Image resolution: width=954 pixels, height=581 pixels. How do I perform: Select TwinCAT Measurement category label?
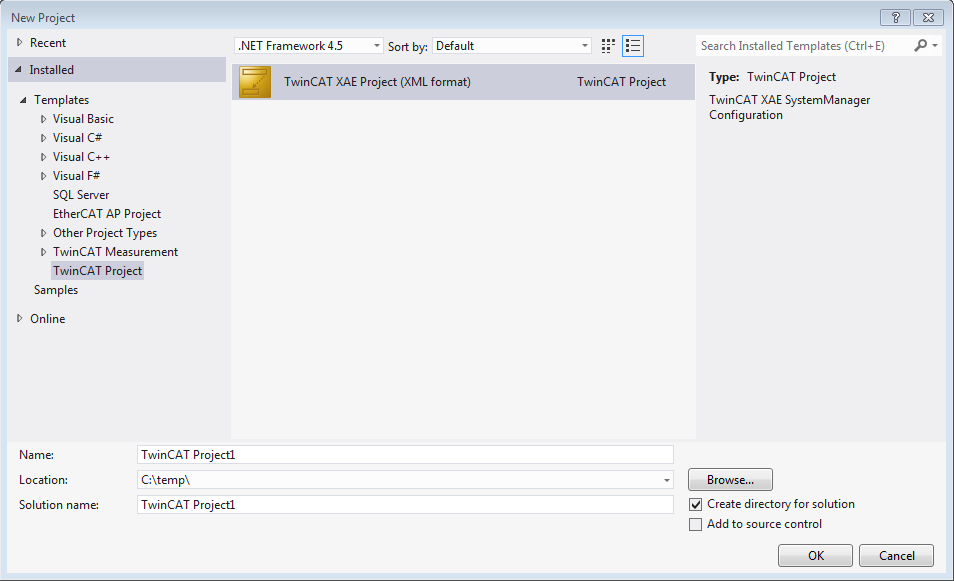116,251
